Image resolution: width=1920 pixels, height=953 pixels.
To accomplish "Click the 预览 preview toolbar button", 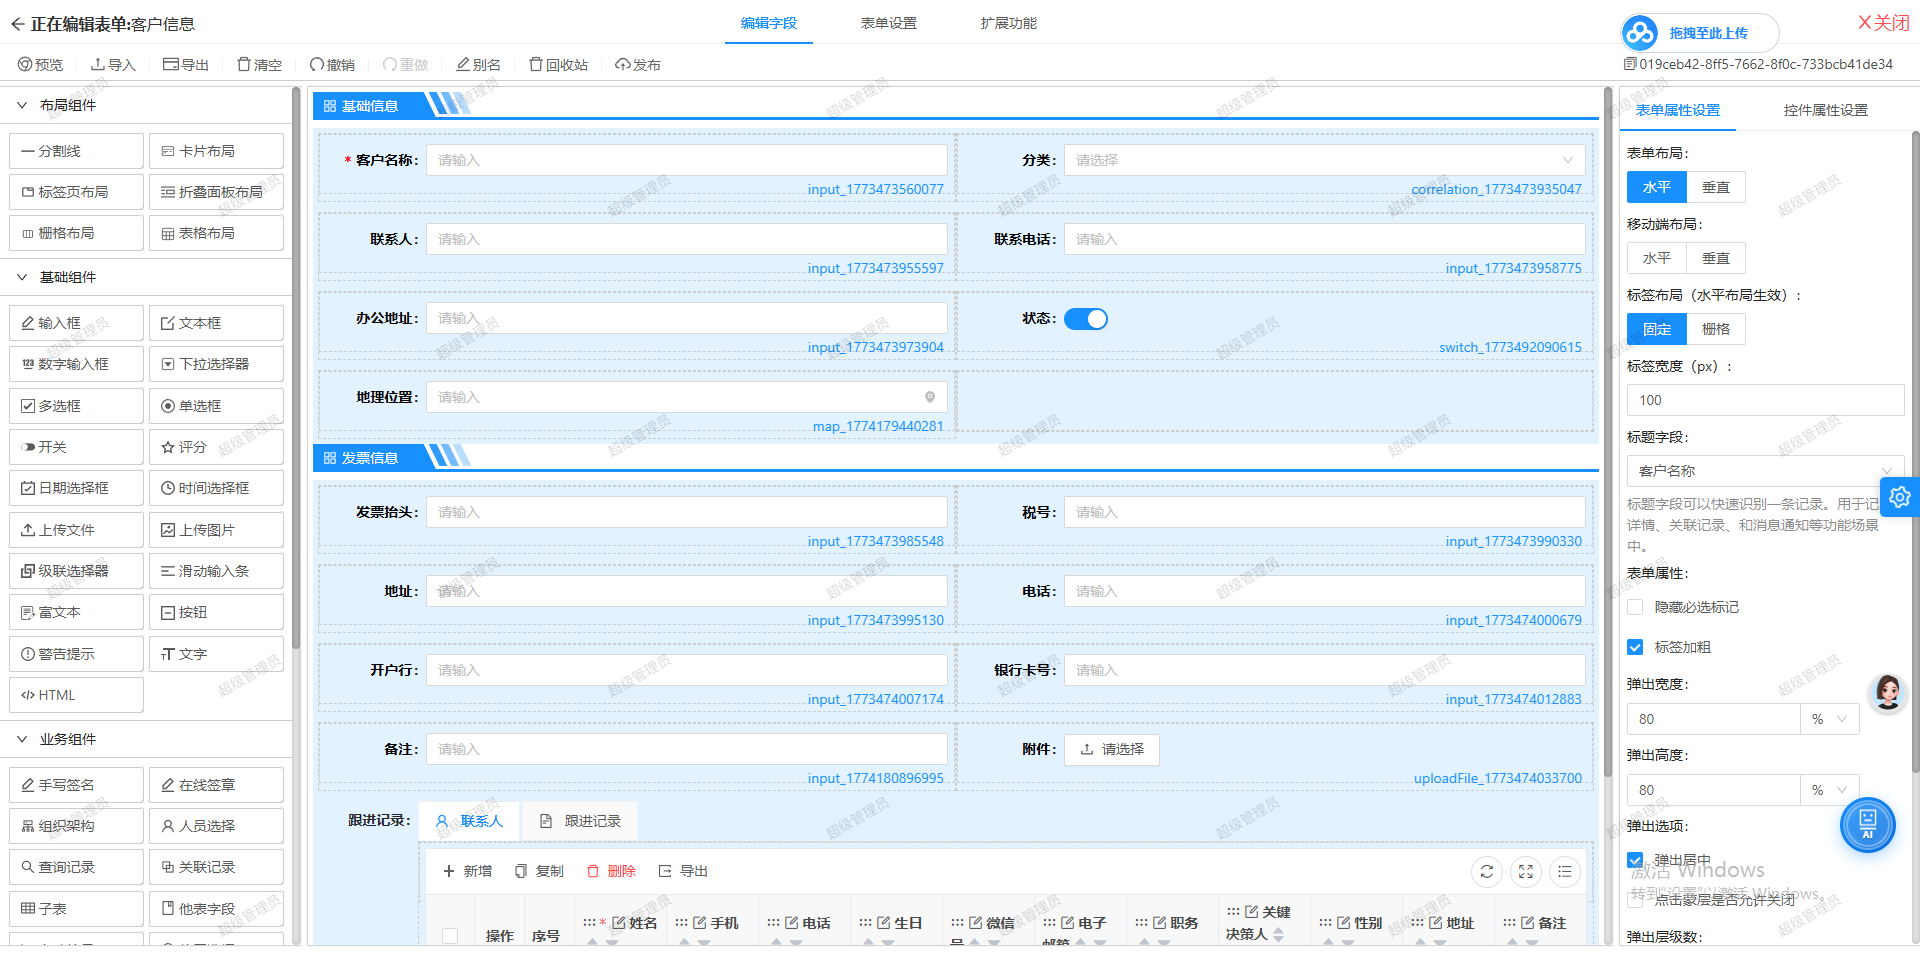I will 40,65.
